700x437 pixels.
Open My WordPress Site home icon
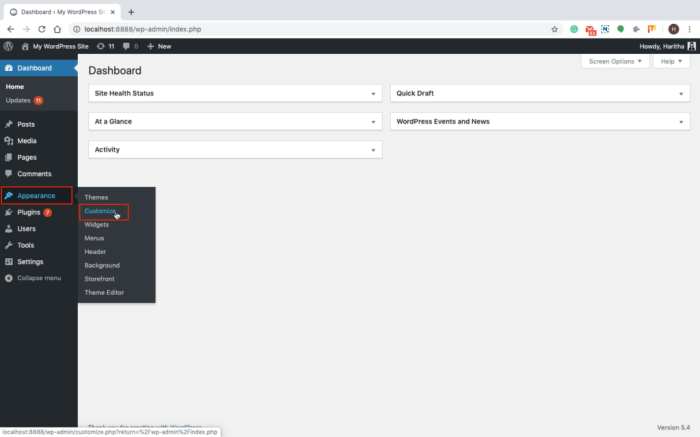[x=25, y=46]
